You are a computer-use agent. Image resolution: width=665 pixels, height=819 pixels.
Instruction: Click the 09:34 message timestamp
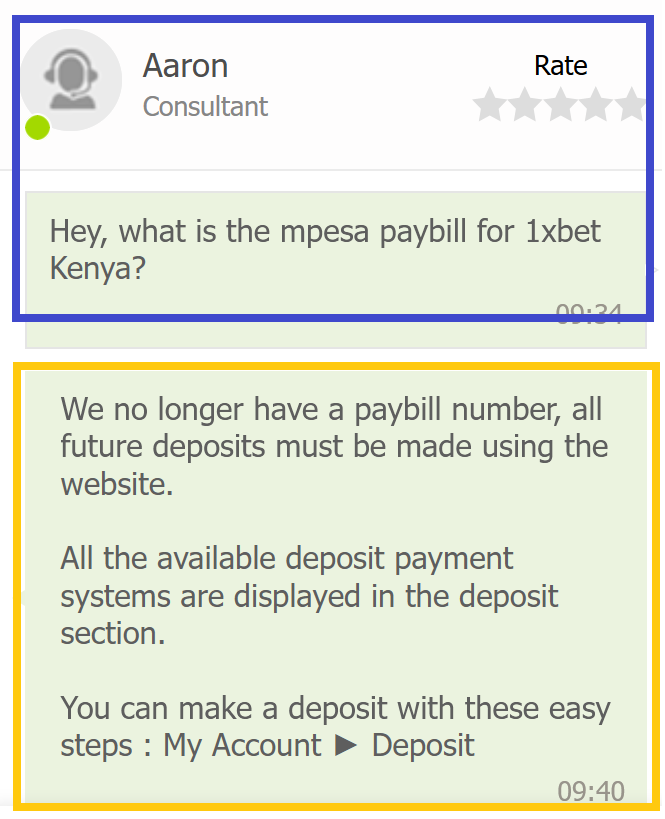click(x=588, y=314)
